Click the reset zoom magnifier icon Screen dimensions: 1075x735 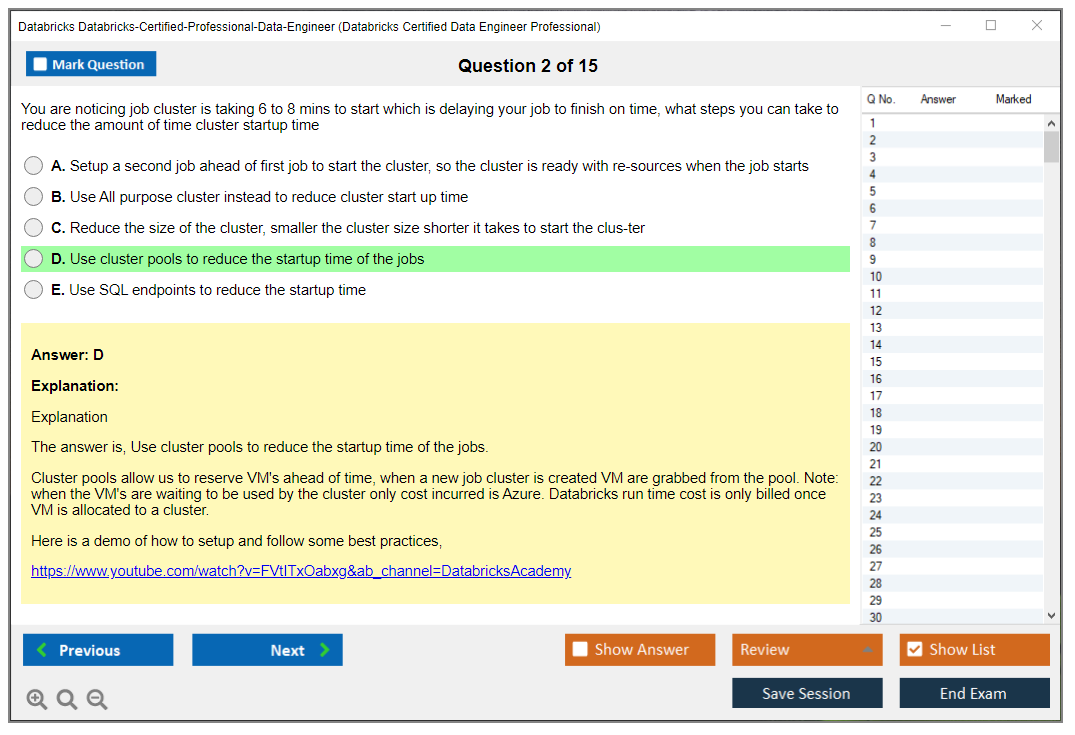click(67, 699)
